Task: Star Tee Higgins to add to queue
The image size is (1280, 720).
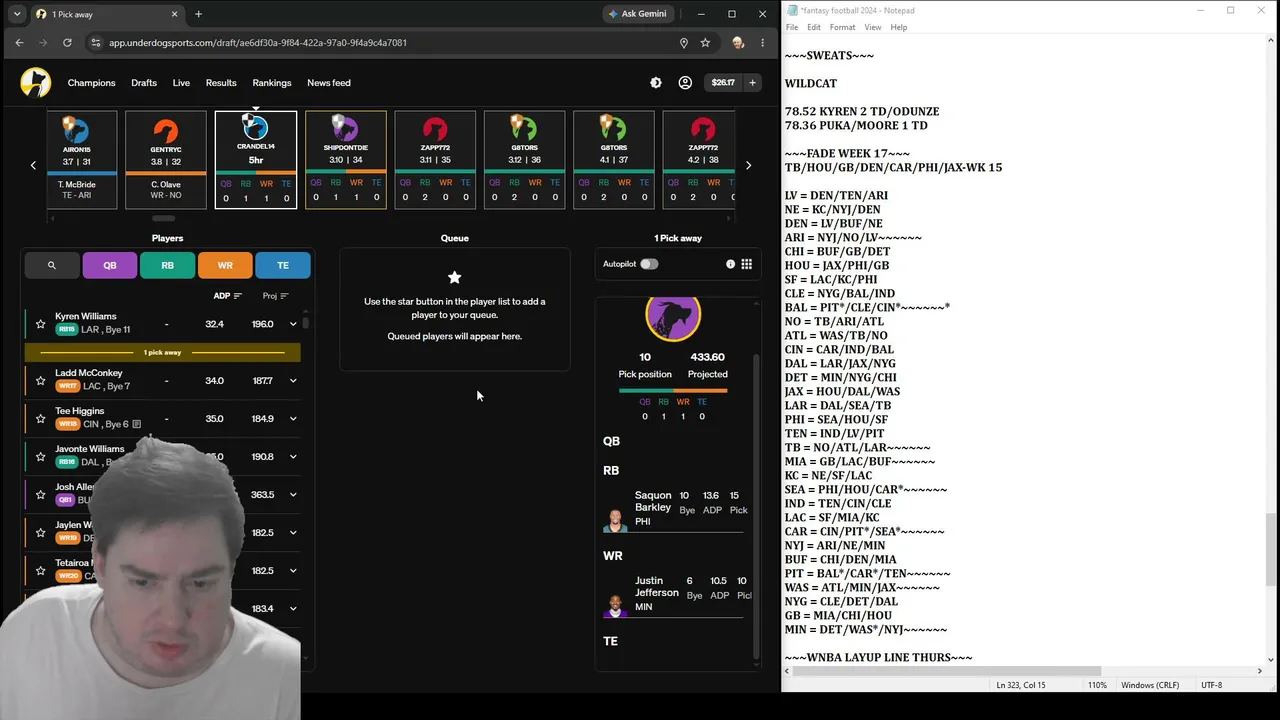Action: coord(40,419)
